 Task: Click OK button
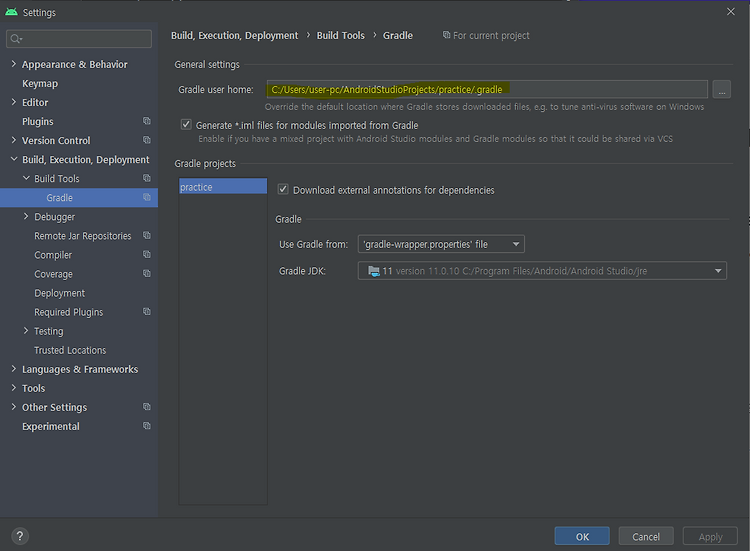(x=582, y=536)
